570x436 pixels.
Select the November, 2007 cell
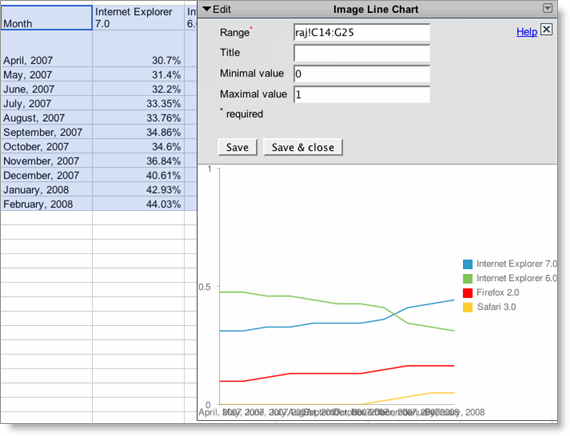tap(47, 161)
